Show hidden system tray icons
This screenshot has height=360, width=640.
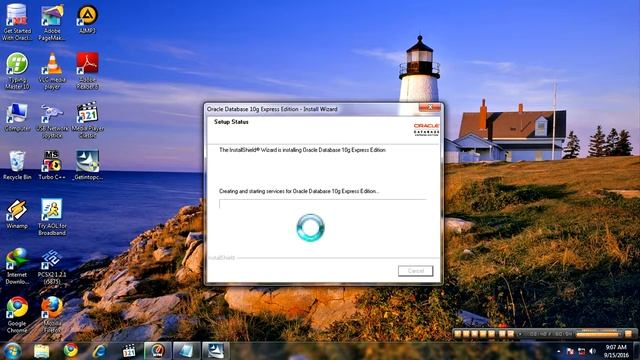pos(558,351)
